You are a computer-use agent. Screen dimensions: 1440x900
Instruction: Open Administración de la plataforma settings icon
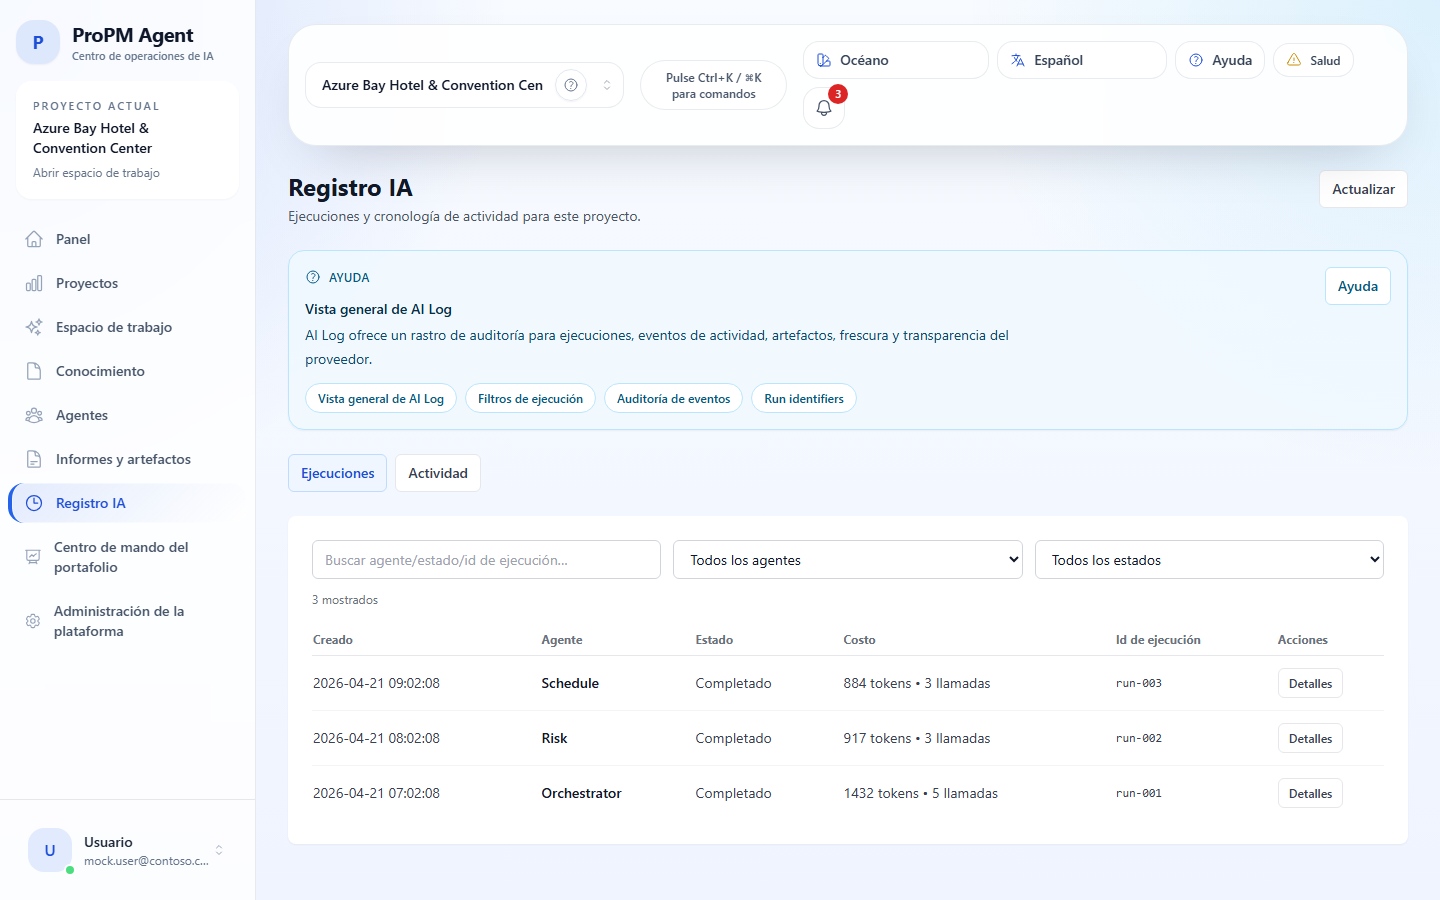tap(33, 621)
